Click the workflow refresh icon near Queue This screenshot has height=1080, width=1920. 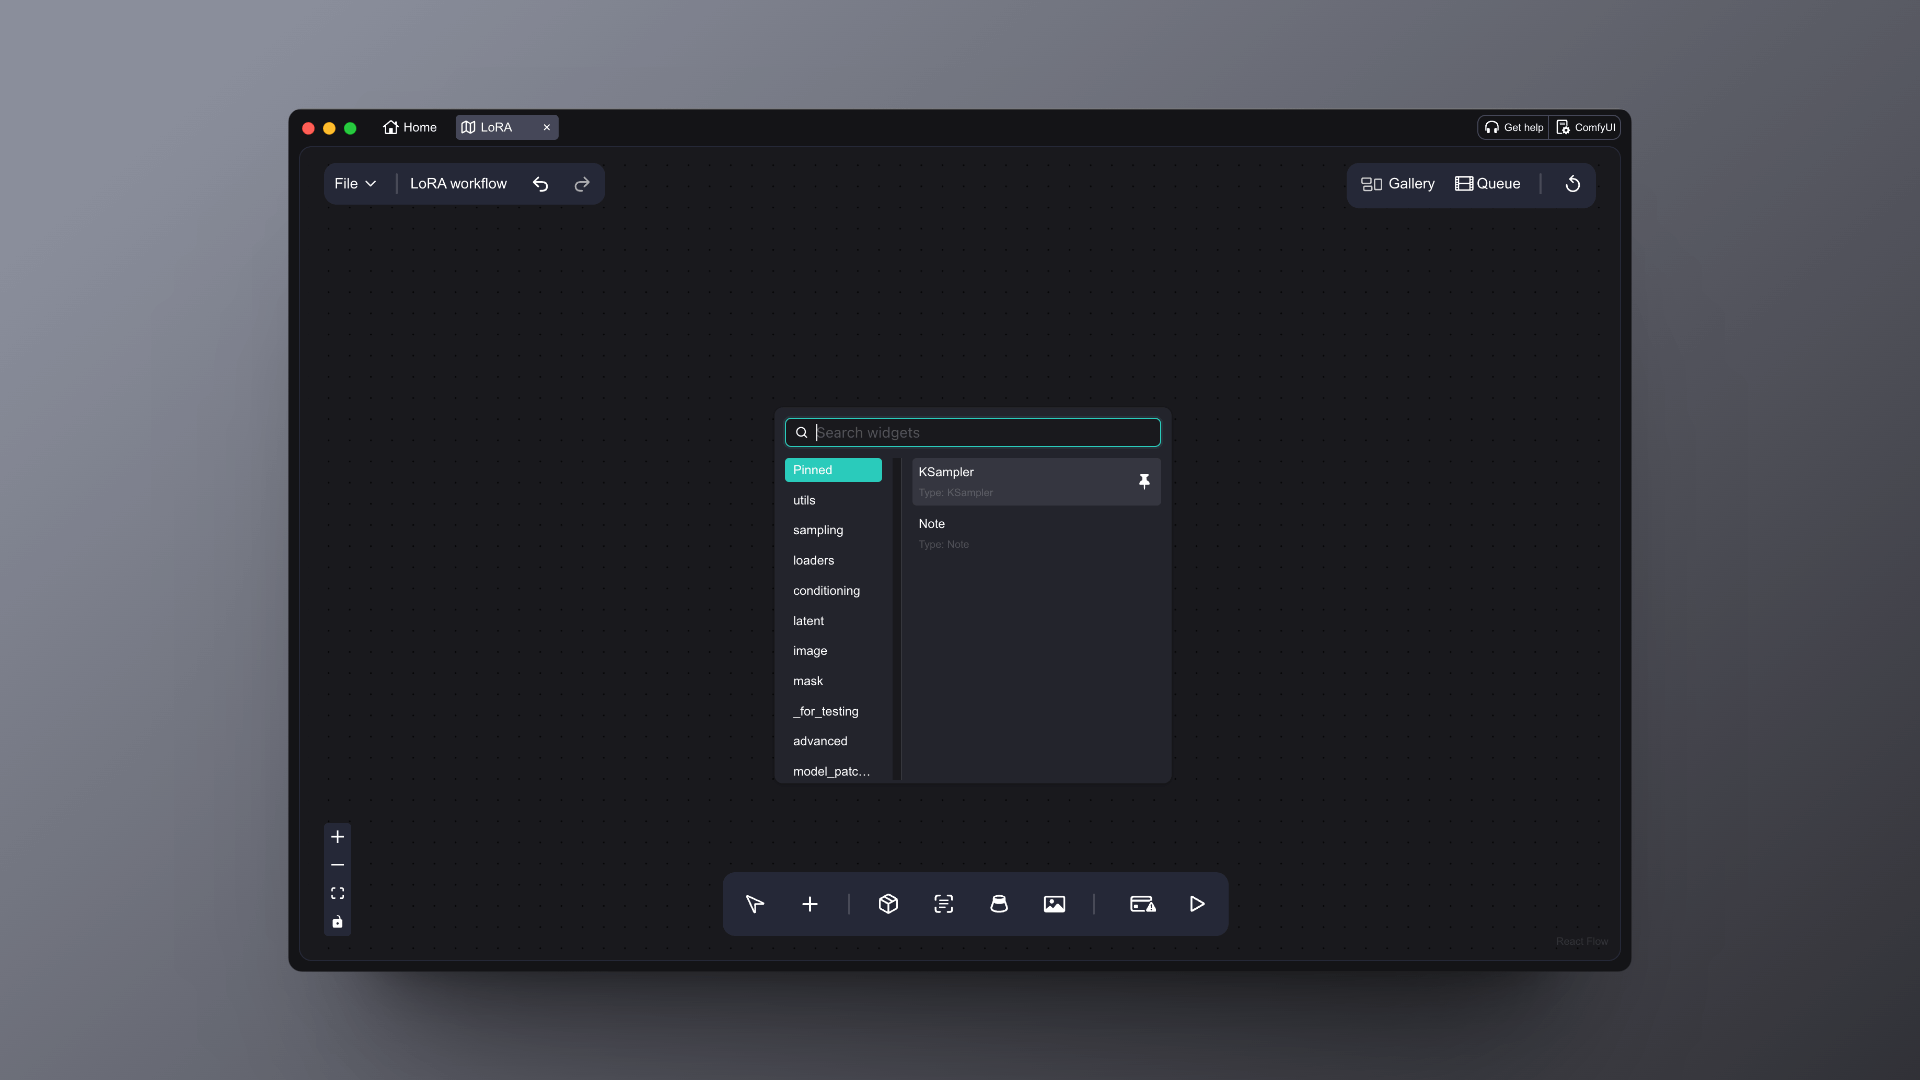pyautogui.click(x=1572, y=184)
